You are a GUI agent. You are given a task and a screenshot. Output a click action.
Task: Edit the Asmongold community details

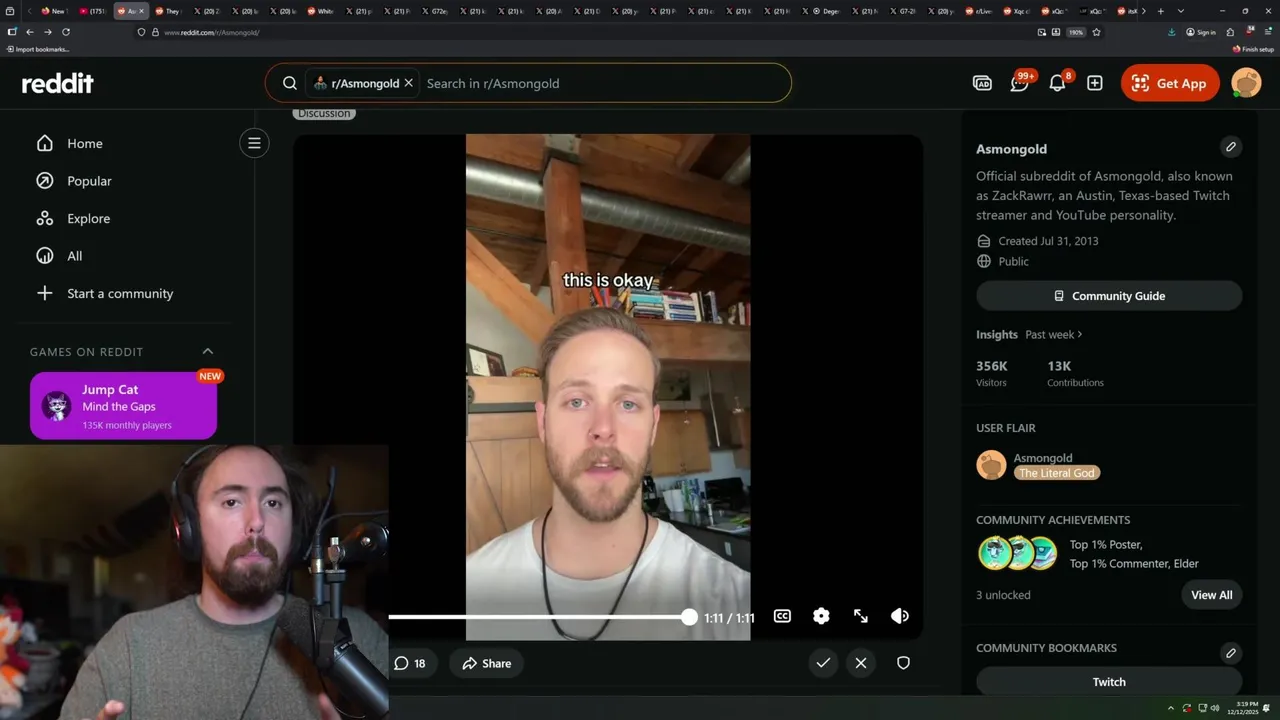coord(1231,147)
